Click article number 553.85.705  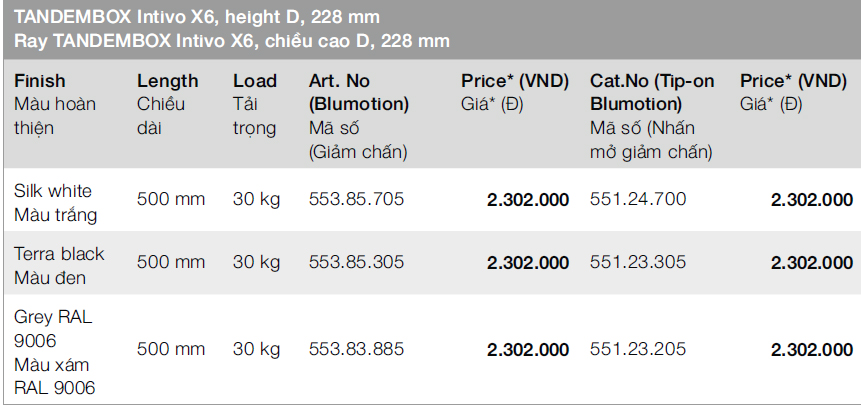pos(356,199)
